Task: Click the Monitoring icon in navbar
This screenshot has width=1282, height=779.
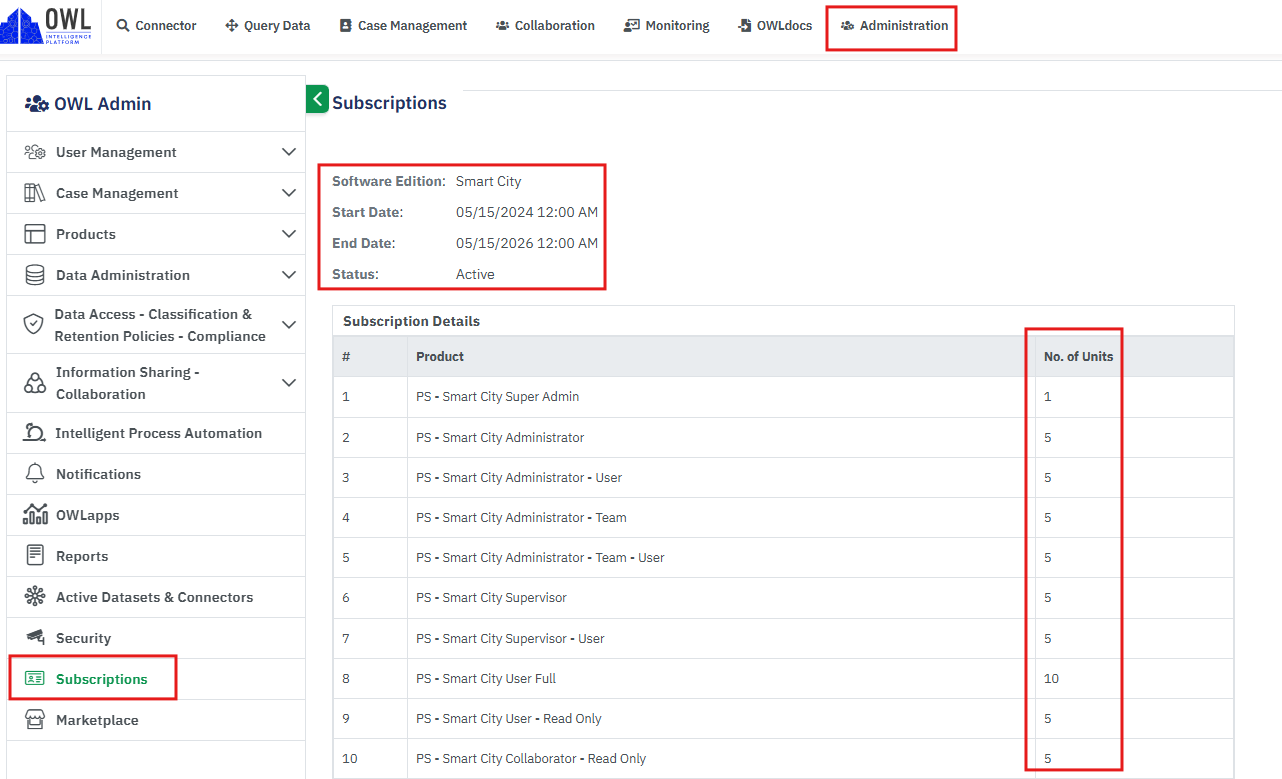Action: [x=632, y=26]
